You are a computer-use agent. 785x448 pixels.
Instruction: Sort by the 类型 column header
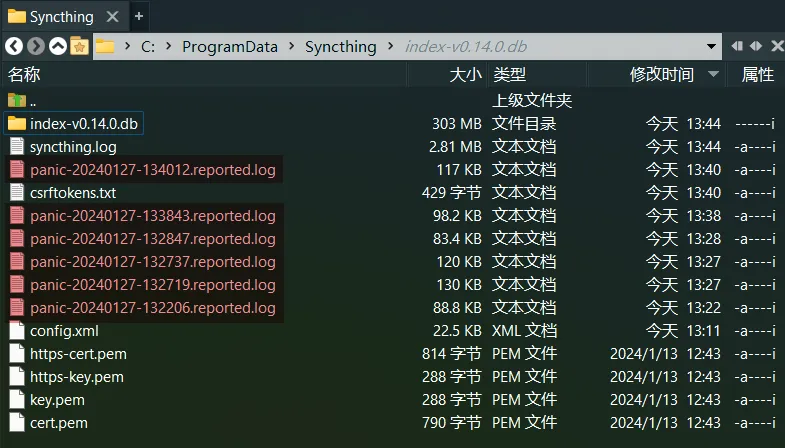[x=537, y=75]
